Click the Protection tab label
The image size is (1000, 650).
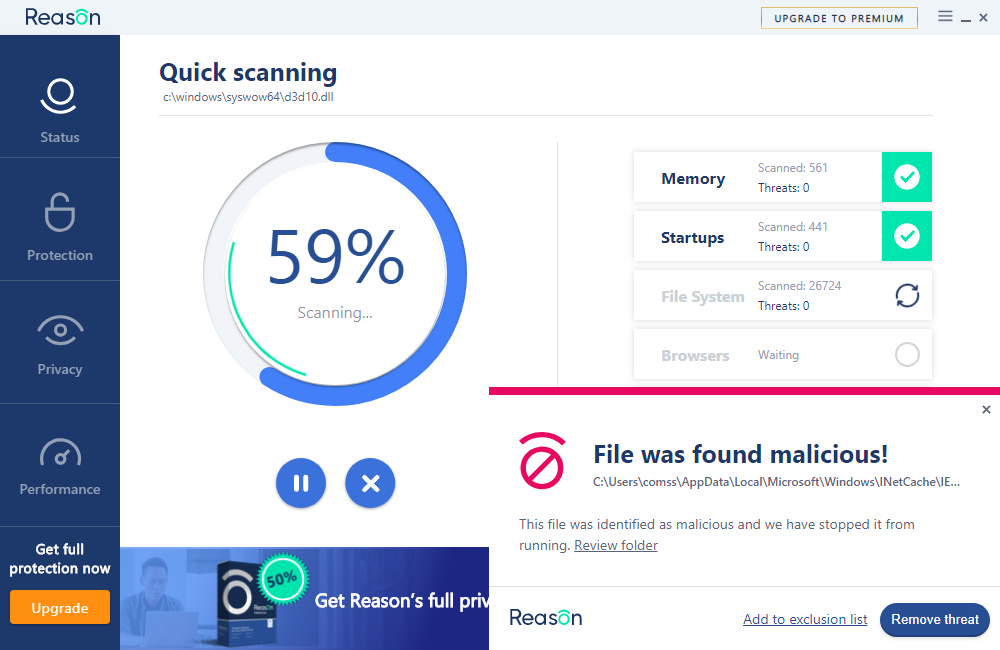pos(60,255)
